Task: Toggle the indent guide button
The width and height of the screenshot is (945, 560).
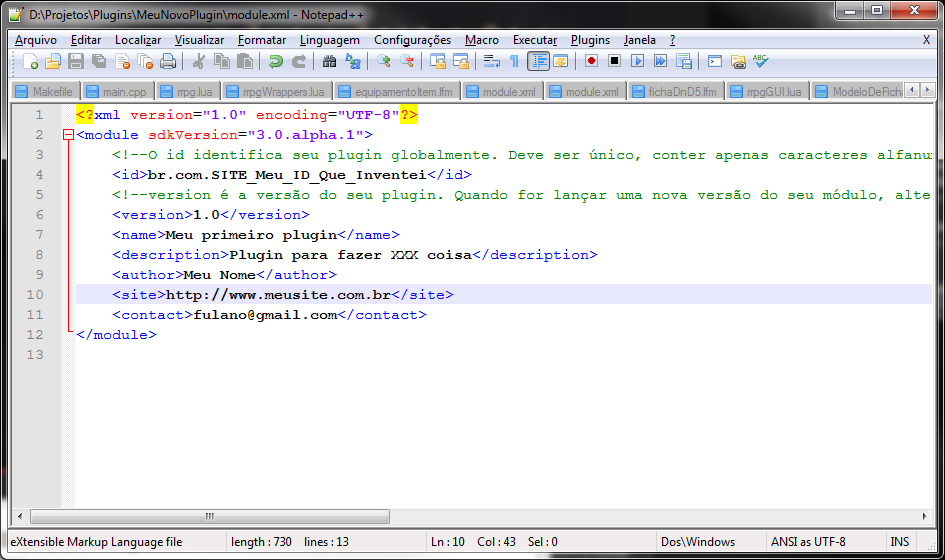Action: 539,62
